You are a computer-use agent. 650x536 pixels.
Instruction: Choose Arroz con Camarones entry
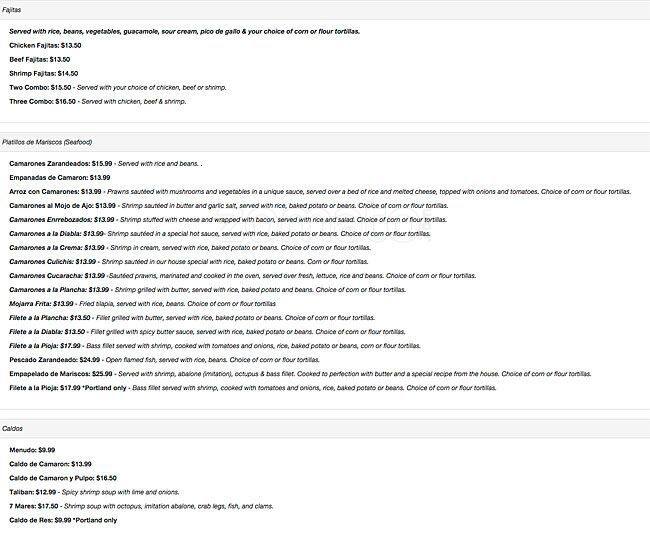(56, 191)
